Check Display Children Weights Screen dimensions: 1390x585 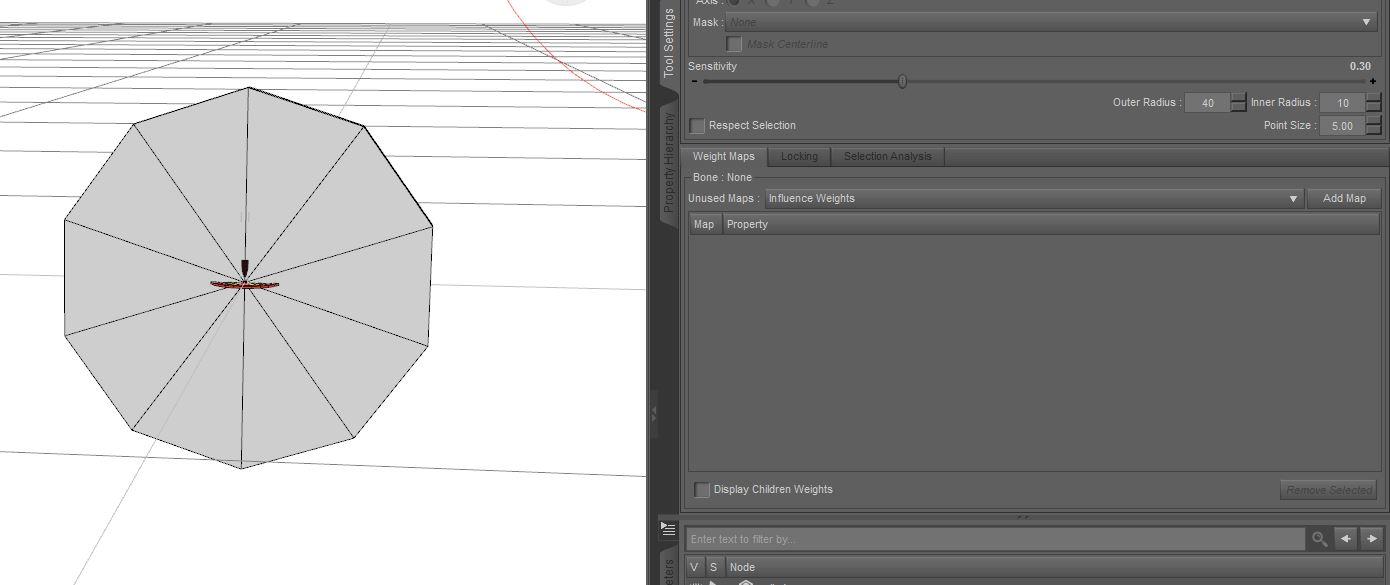pos(701,489)
